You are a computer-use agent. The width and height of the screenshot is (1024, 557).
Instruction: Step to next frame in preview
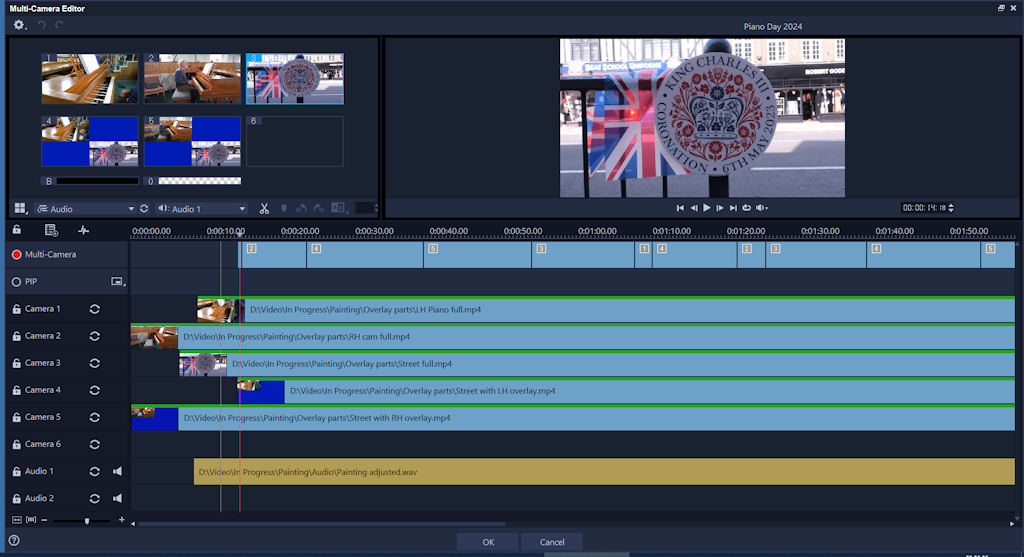[x=720, y=208]
